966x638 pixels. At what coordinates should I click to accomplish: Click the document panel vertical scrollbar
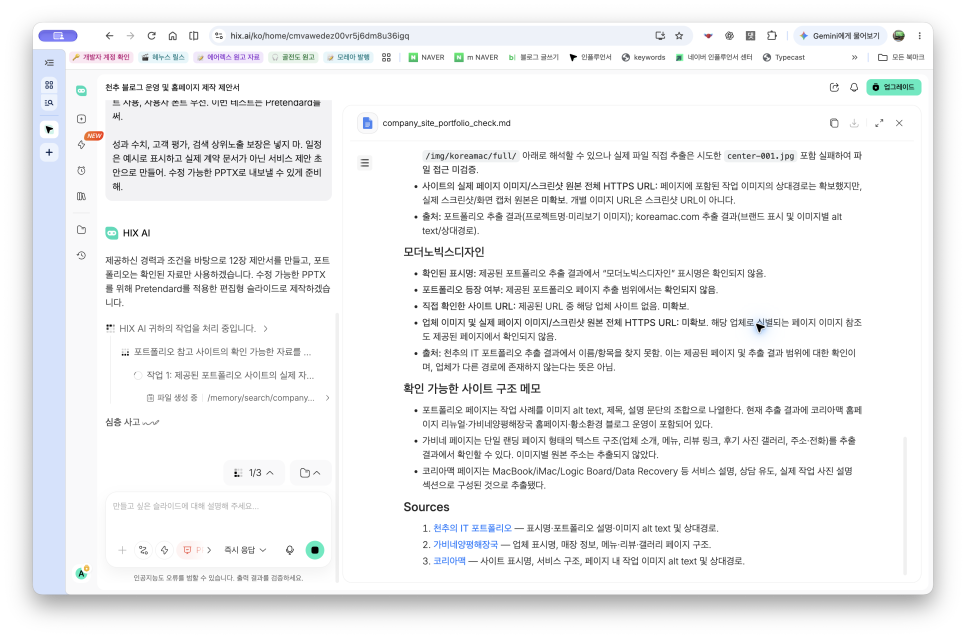905,505
